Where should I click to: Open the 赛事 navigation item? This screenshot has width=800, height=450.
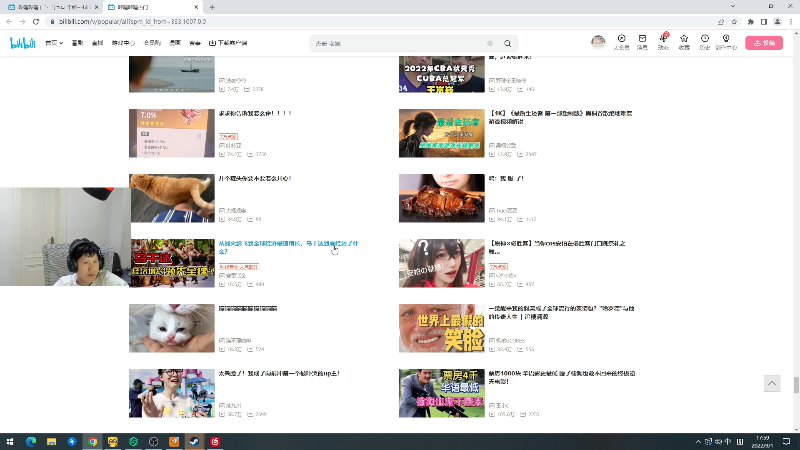click(x=195, y=43)
